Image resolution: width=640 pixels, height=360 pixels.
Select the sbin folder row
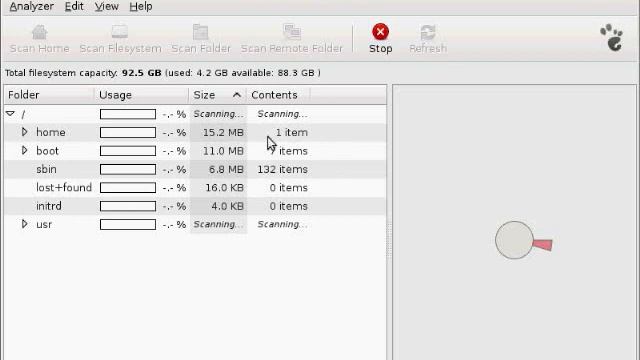coord(195,169)
